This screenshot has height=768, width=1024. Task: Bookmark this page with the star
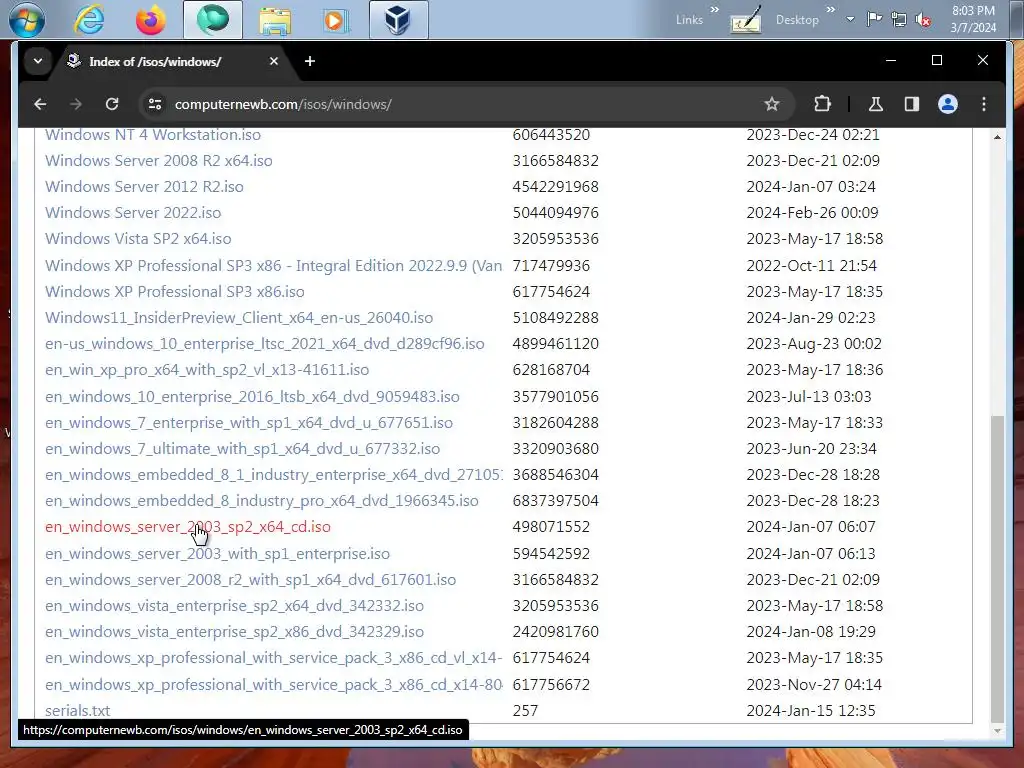tap(772, 104)
